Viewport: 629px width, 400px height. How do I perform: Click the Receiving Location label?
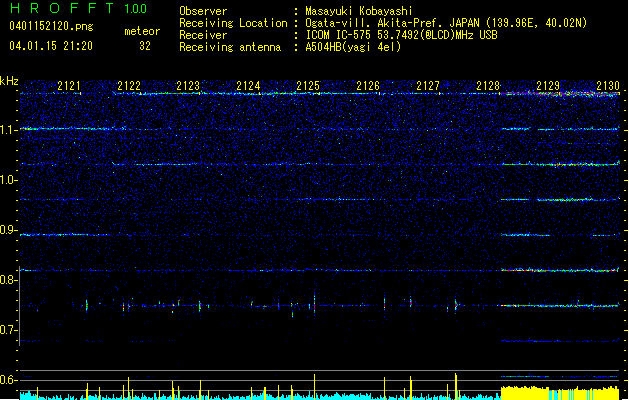coord(233,23)
